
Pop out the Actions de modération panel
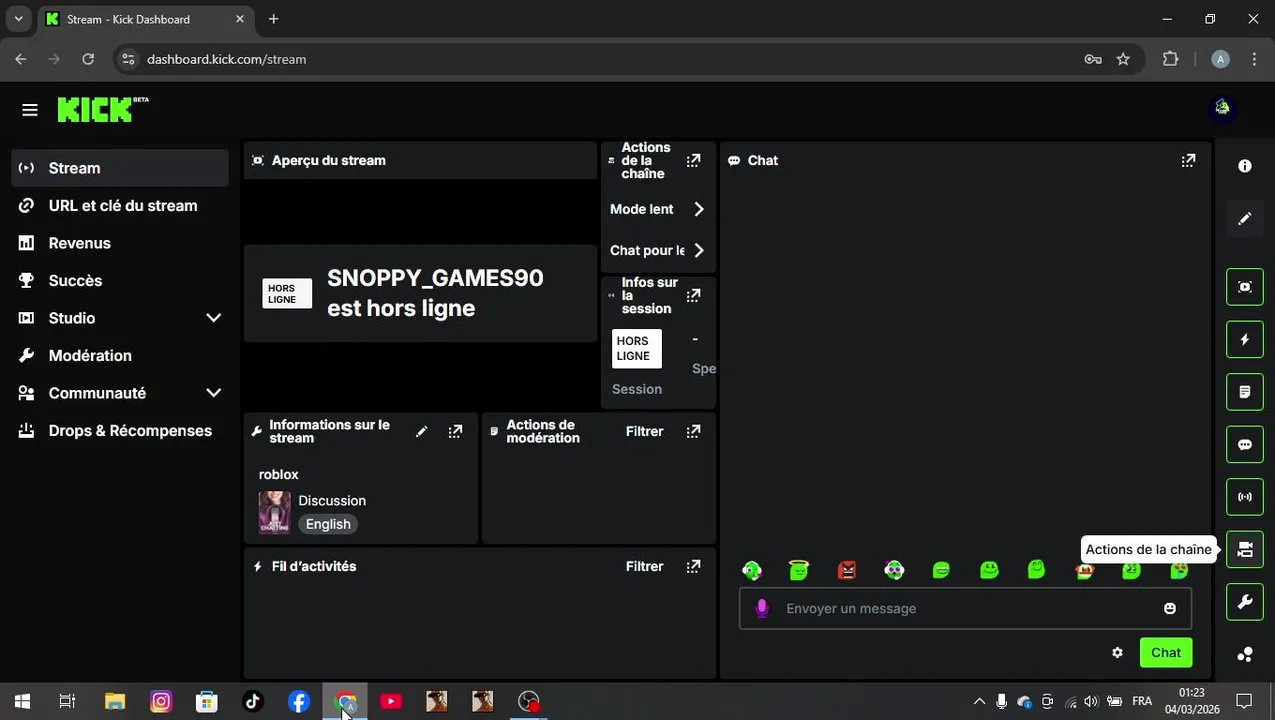694,431
